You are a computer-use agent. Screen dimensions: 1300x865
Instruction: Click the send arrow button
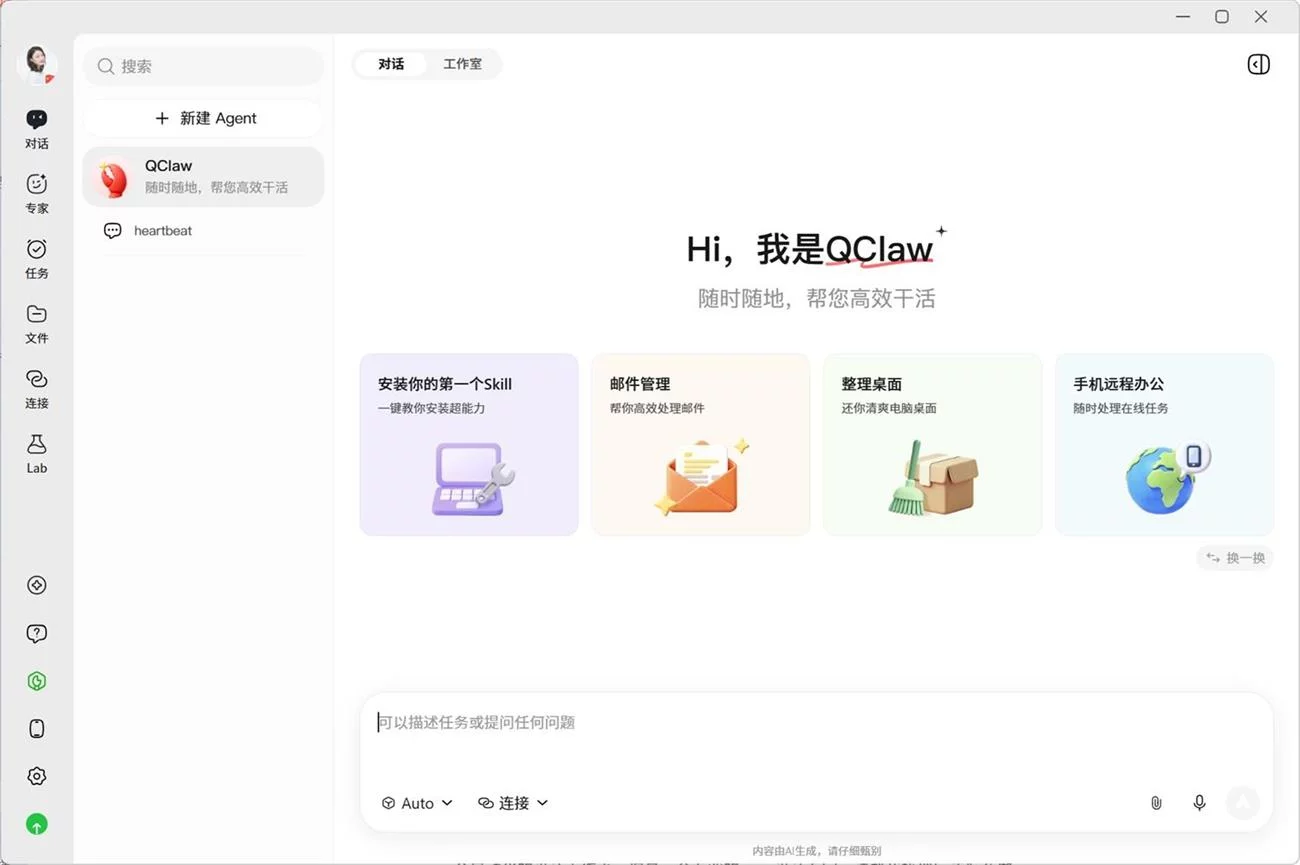click(1242, 802)
